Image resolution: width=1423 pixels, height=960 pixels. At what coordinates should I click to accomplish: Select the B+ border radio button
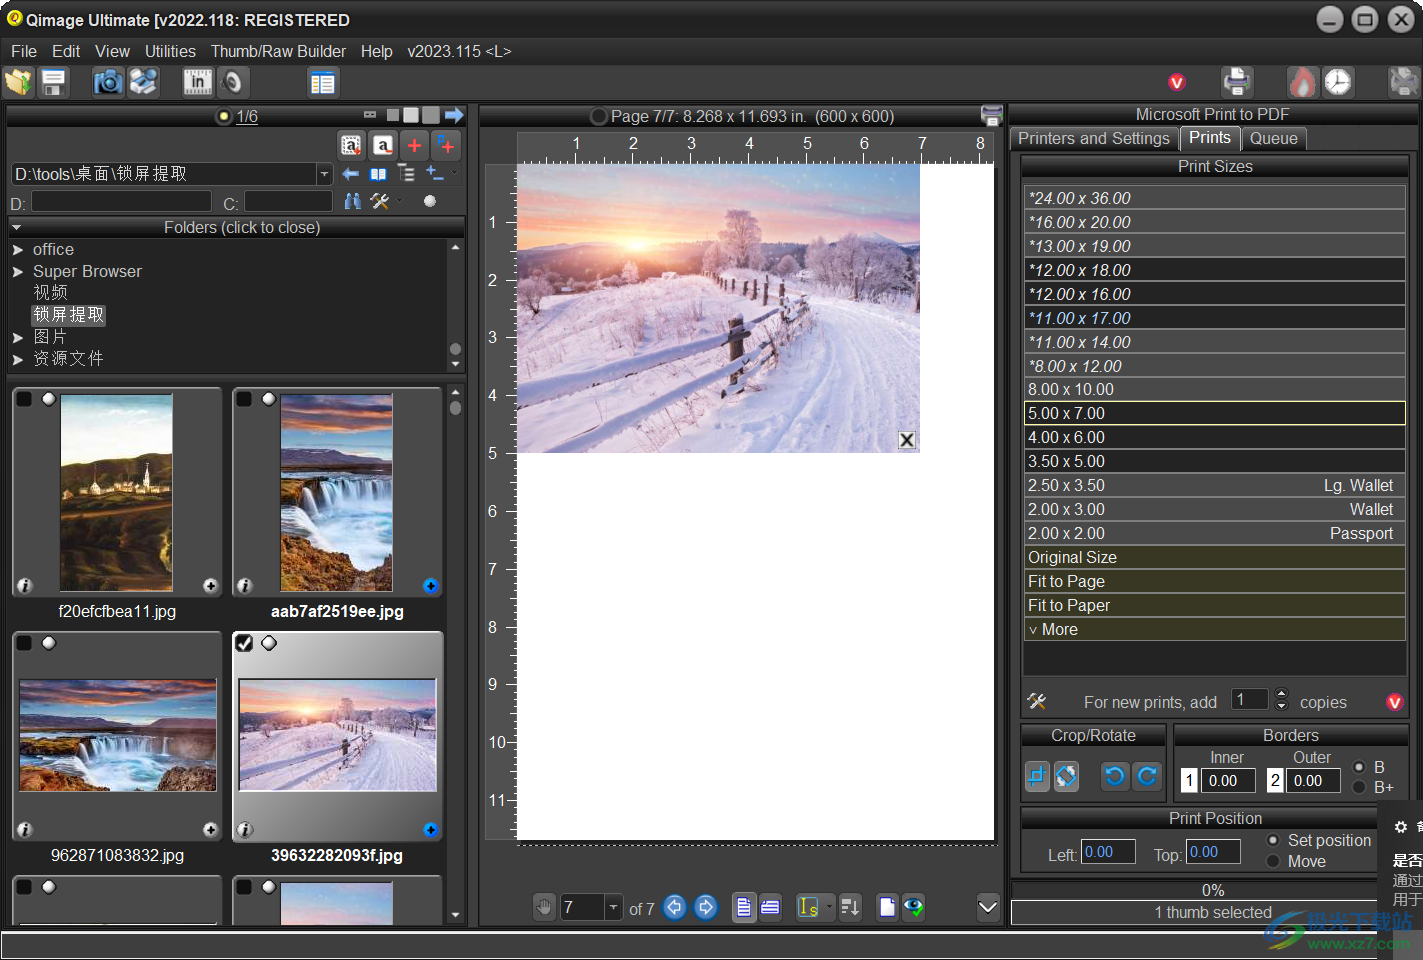click(1359, 787)
